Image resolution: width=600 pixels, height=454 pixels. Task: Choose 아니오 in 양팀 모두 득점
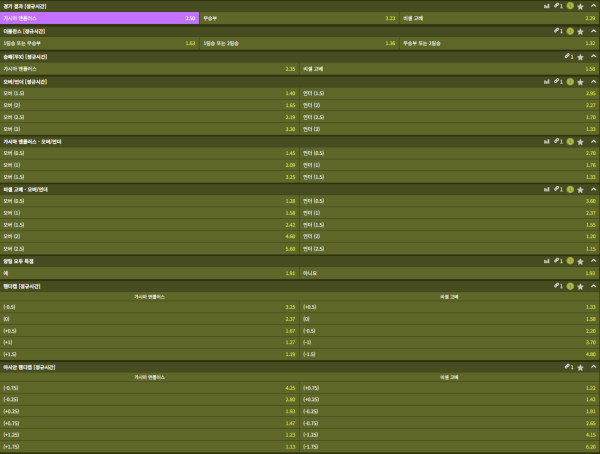448,272
